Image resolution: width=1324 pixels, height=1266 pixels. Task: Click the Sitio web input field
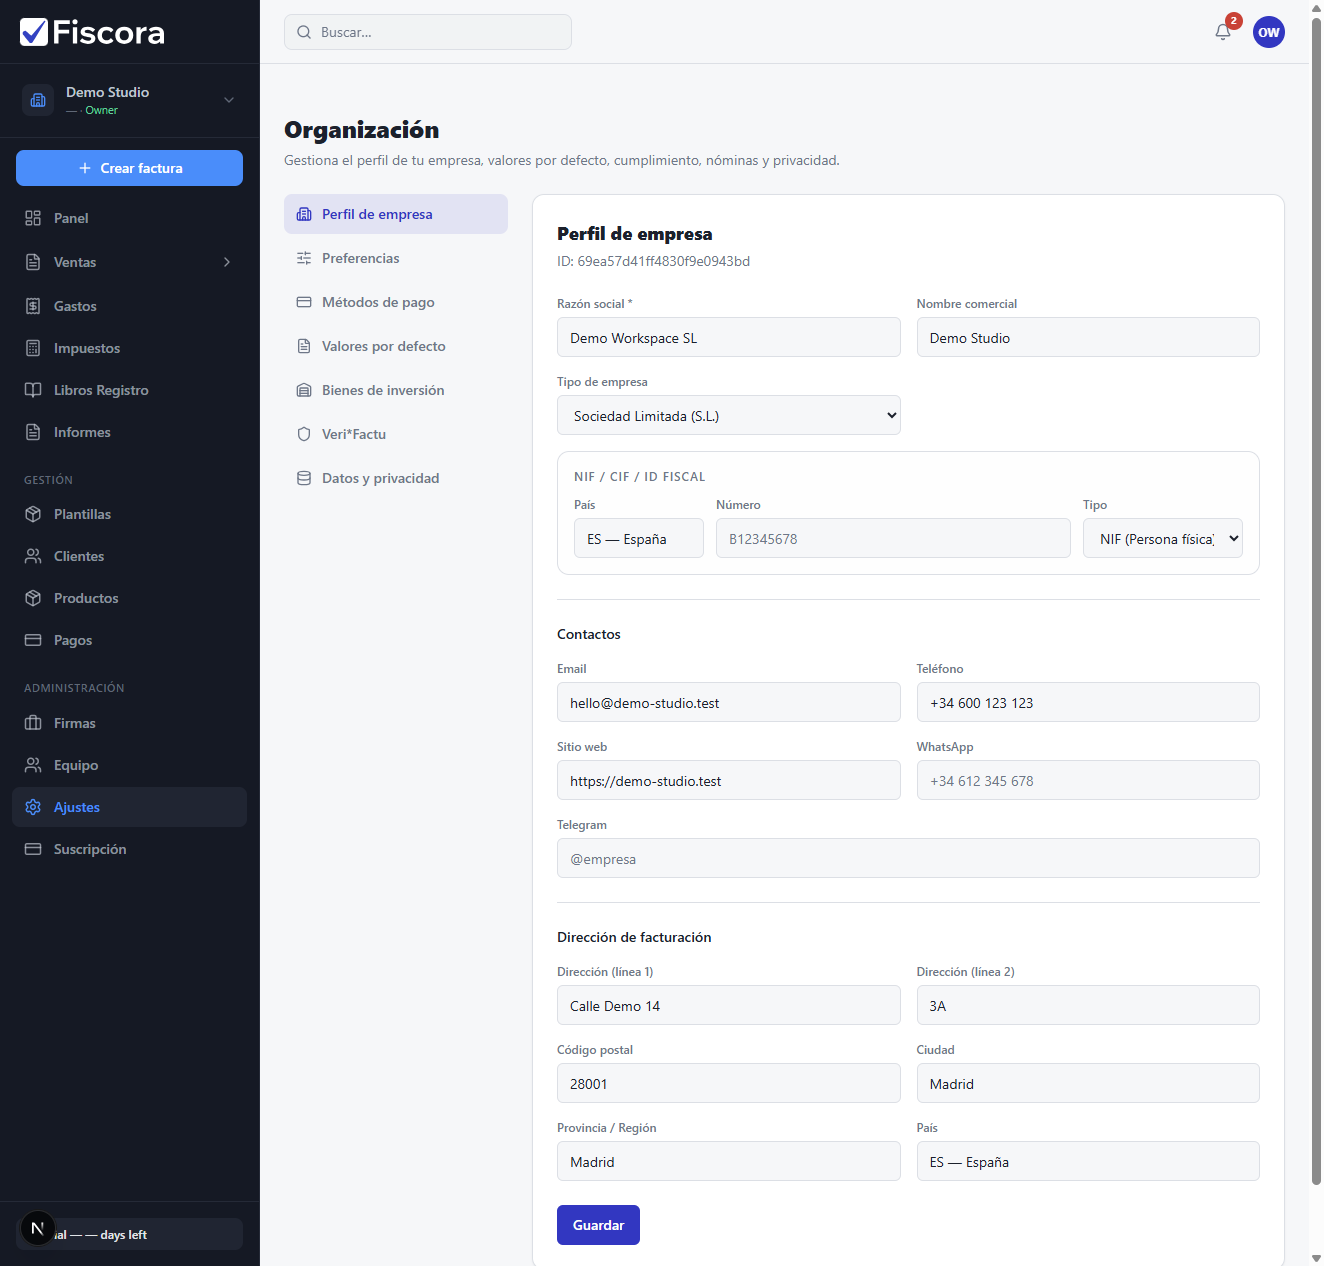[728, 780]
